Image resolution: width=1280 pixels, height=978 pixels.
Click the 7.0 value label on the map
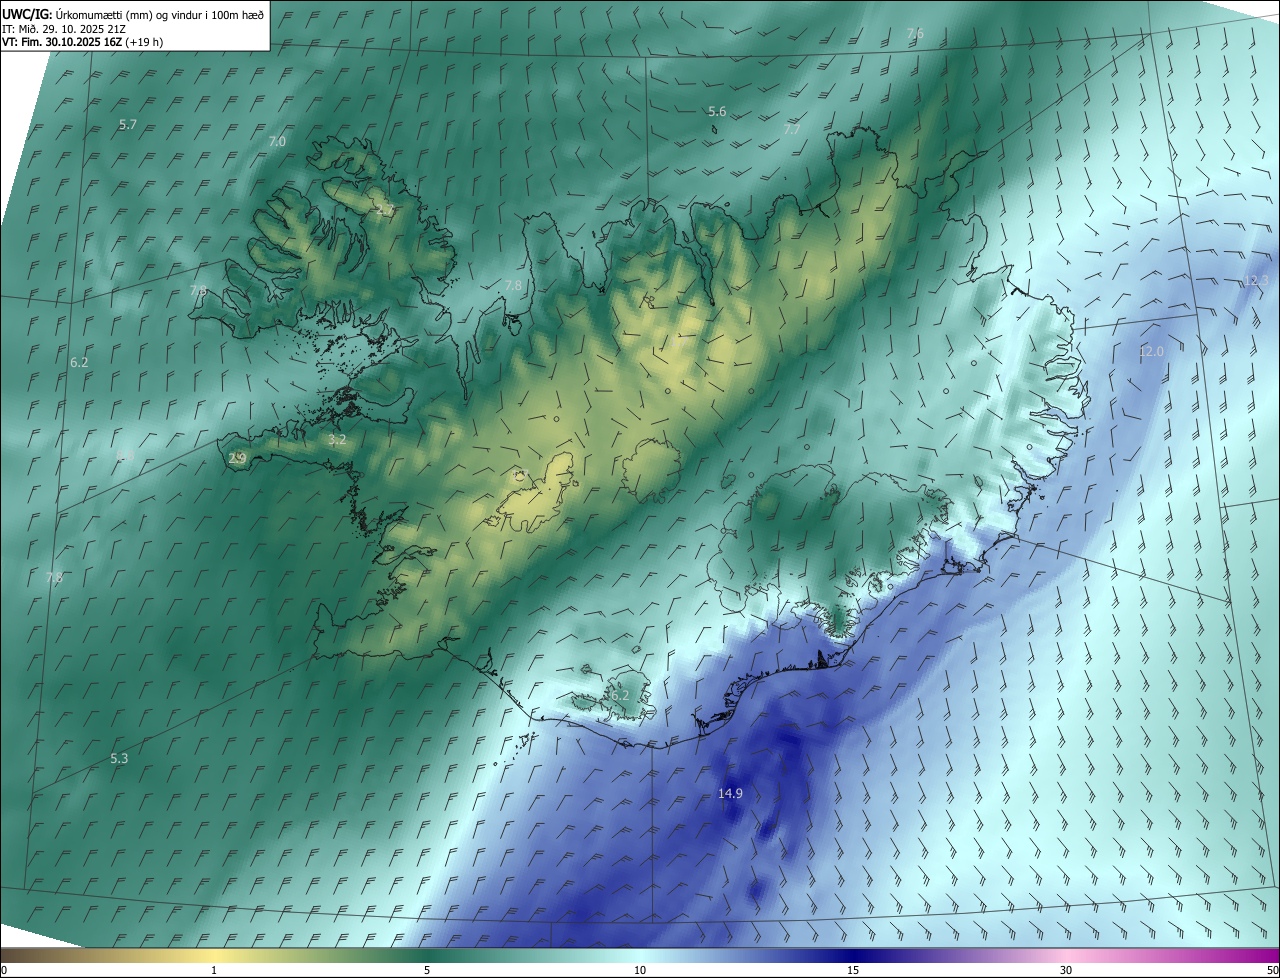[277, 142]
